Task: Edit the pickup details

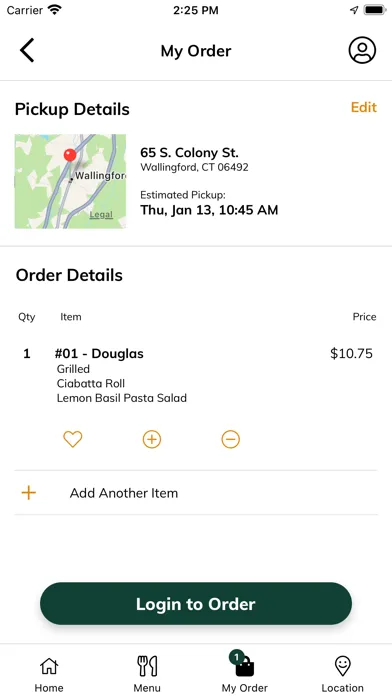Action: click(x=364, y=107)
